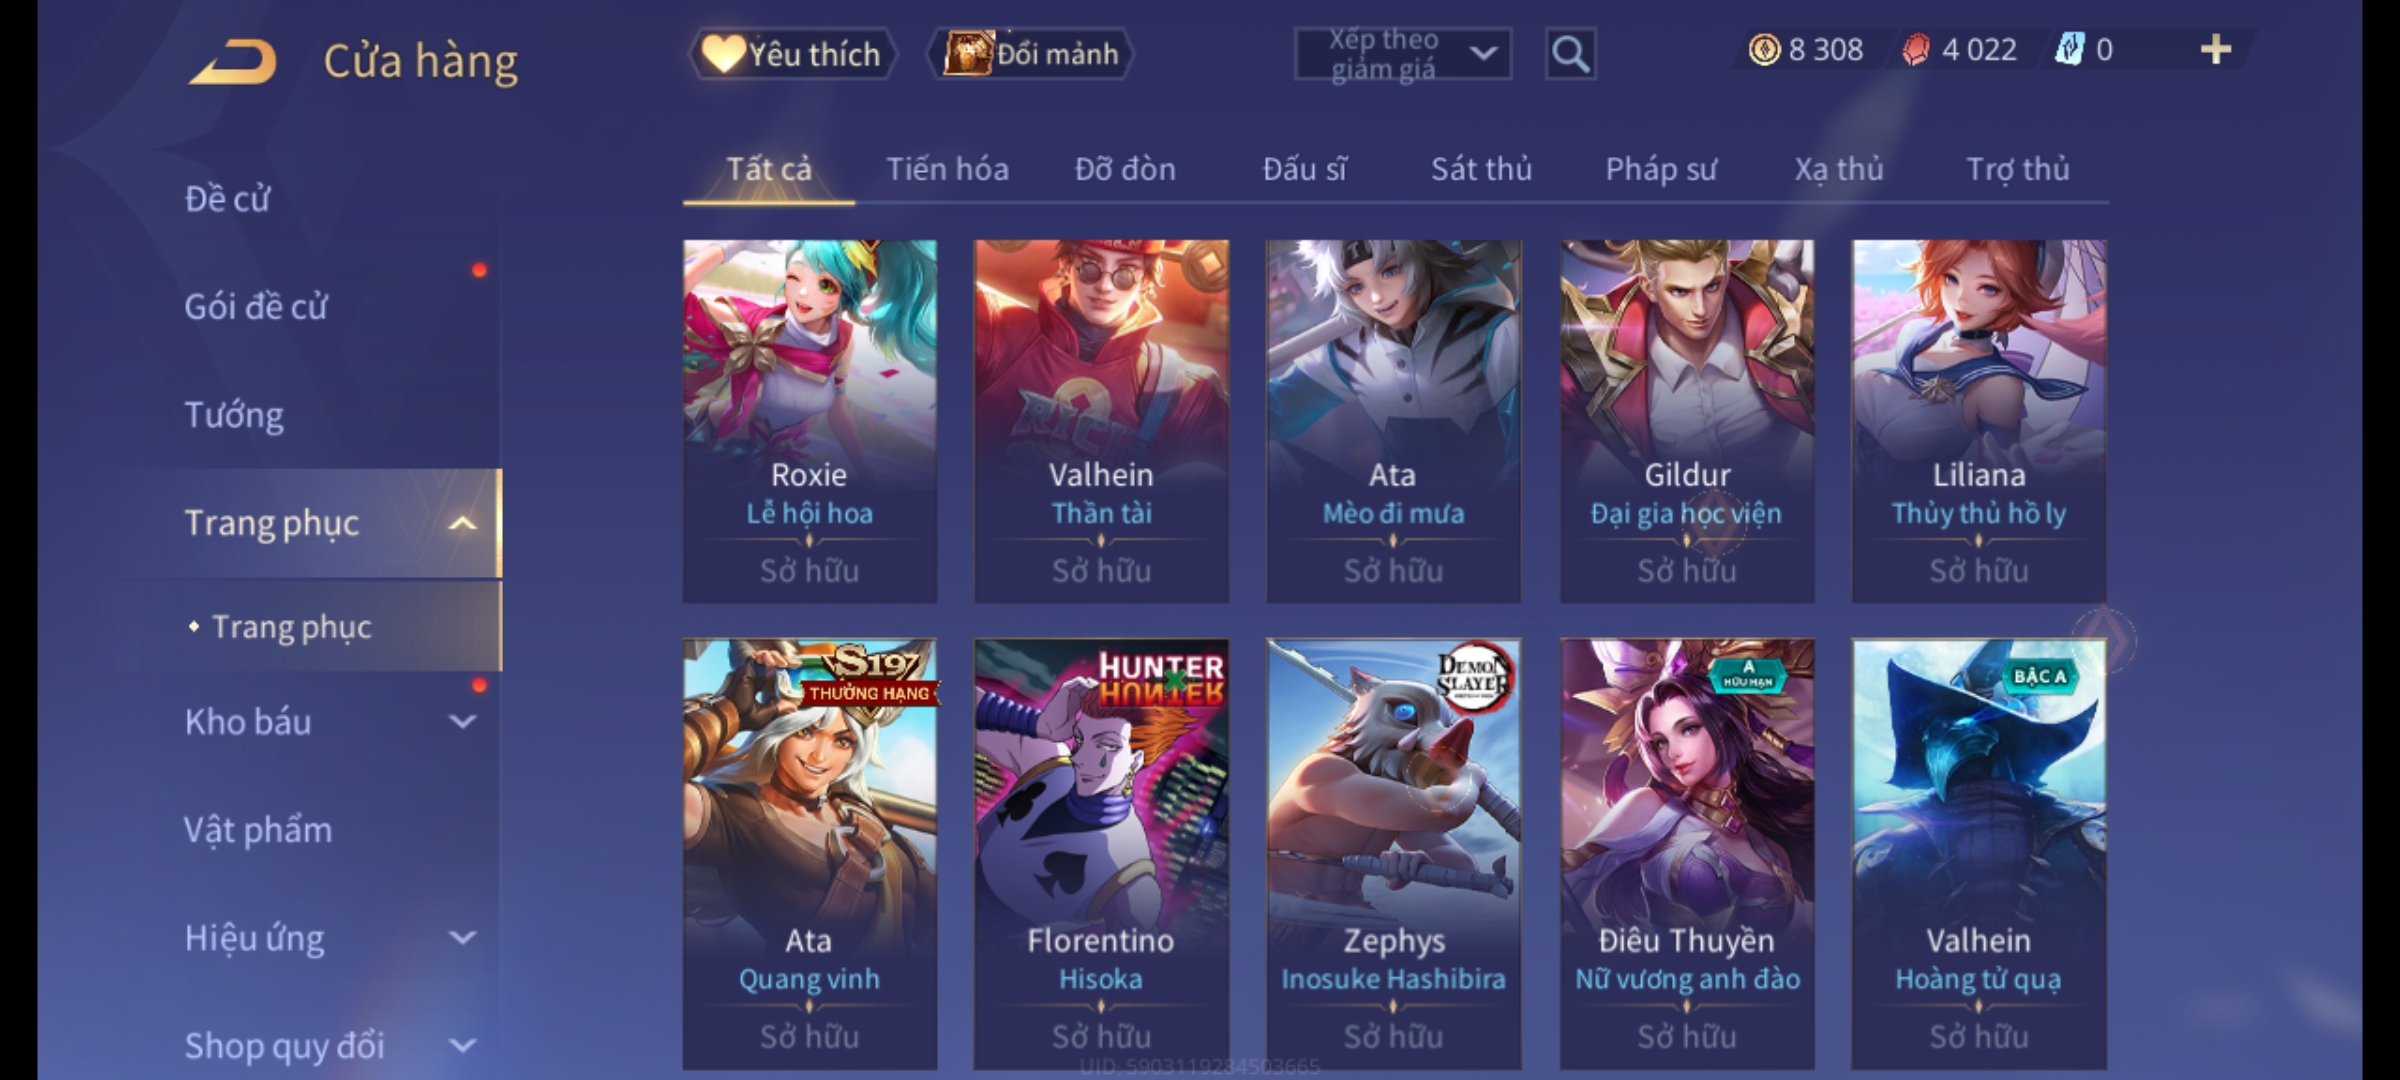The image size is (2400, 1080).
Task: Open Gói đề cử in the sidebar
Action: pos(256,307)
